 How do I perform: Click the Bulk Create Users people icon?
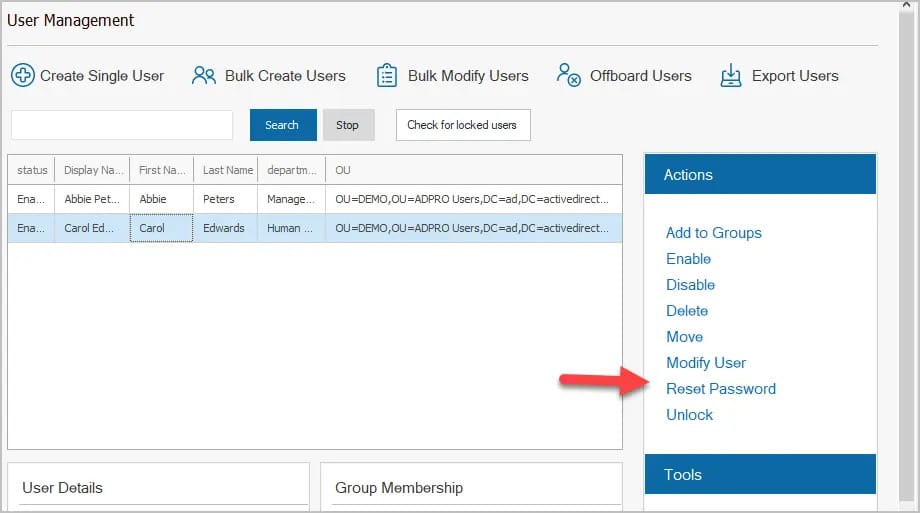click(x=204, y=76)
